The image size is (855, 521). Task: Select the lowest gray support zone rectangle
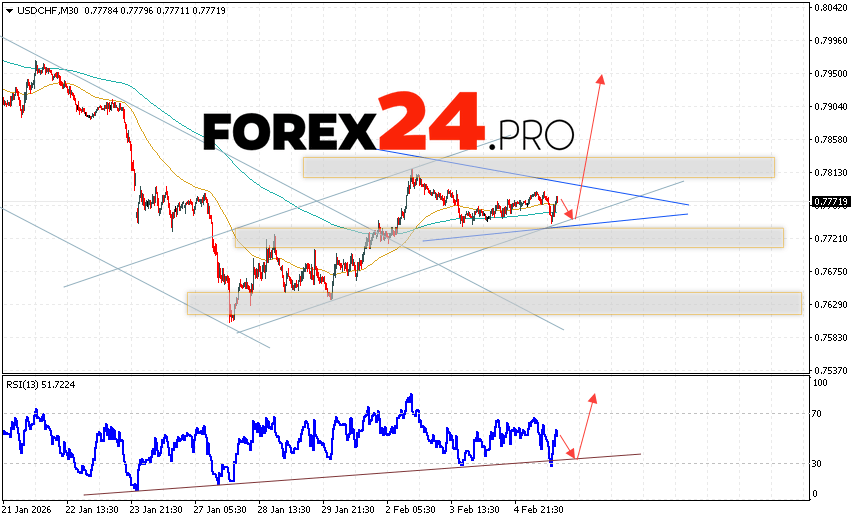pos(494,303)
